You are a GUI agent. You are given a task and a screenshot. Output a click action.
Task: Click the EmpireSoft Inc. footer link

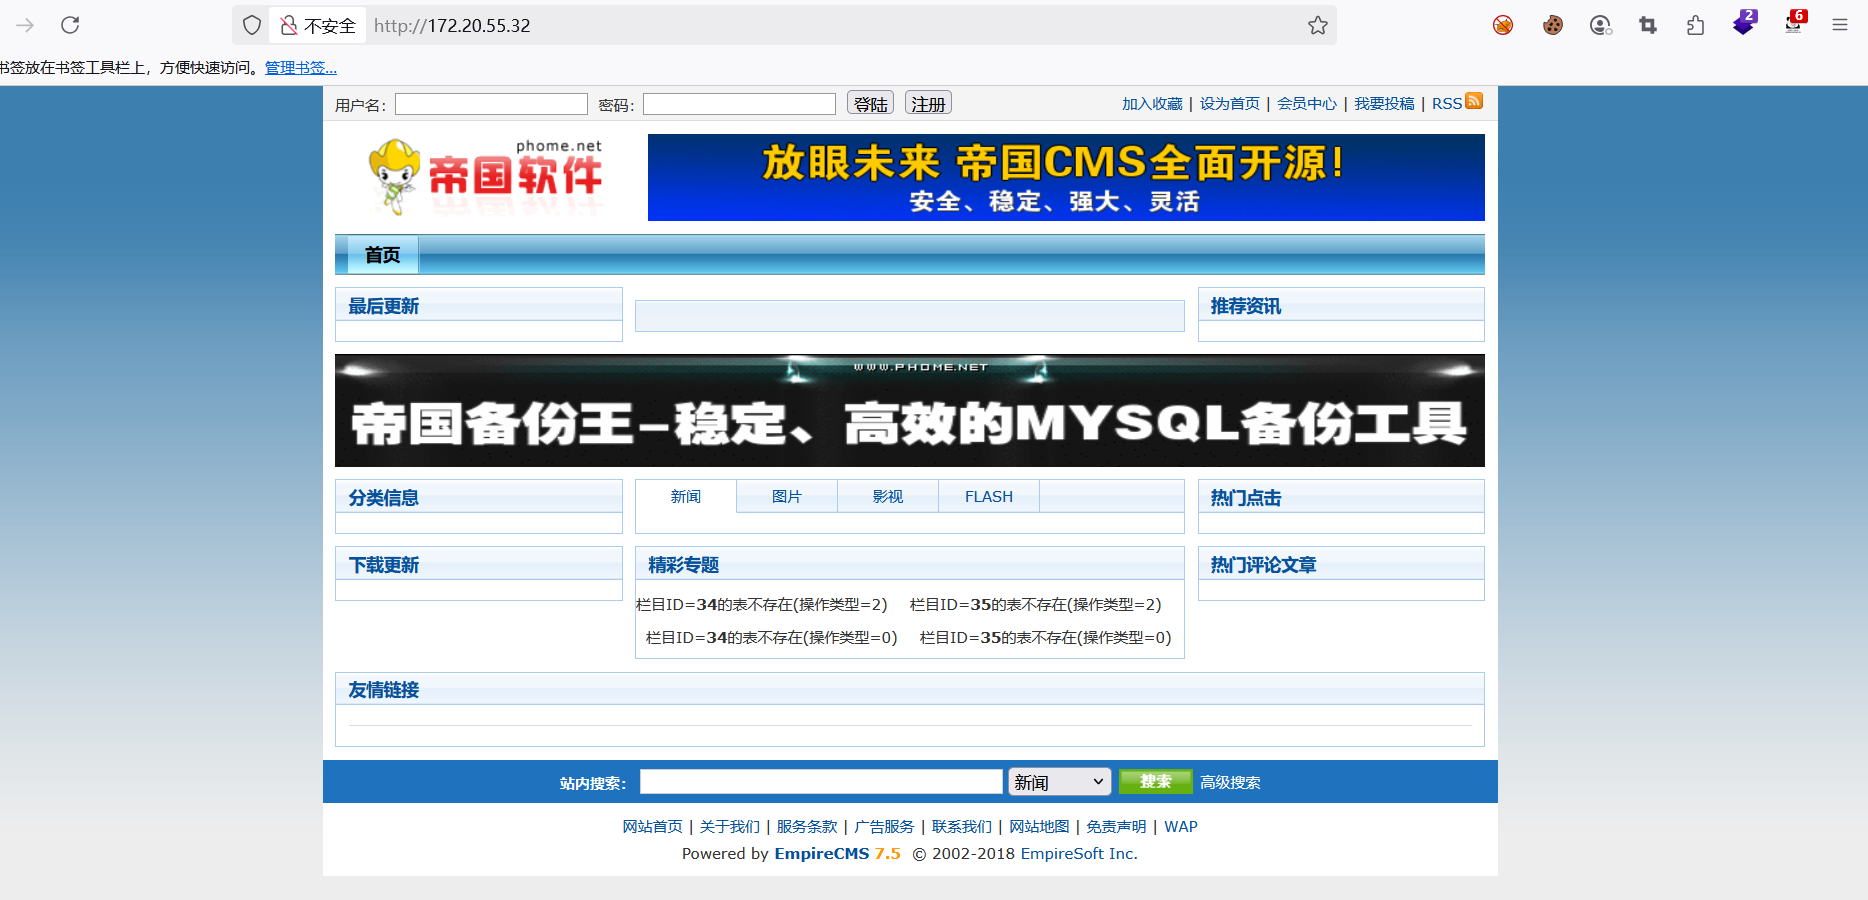click(x=1078, y=854)
